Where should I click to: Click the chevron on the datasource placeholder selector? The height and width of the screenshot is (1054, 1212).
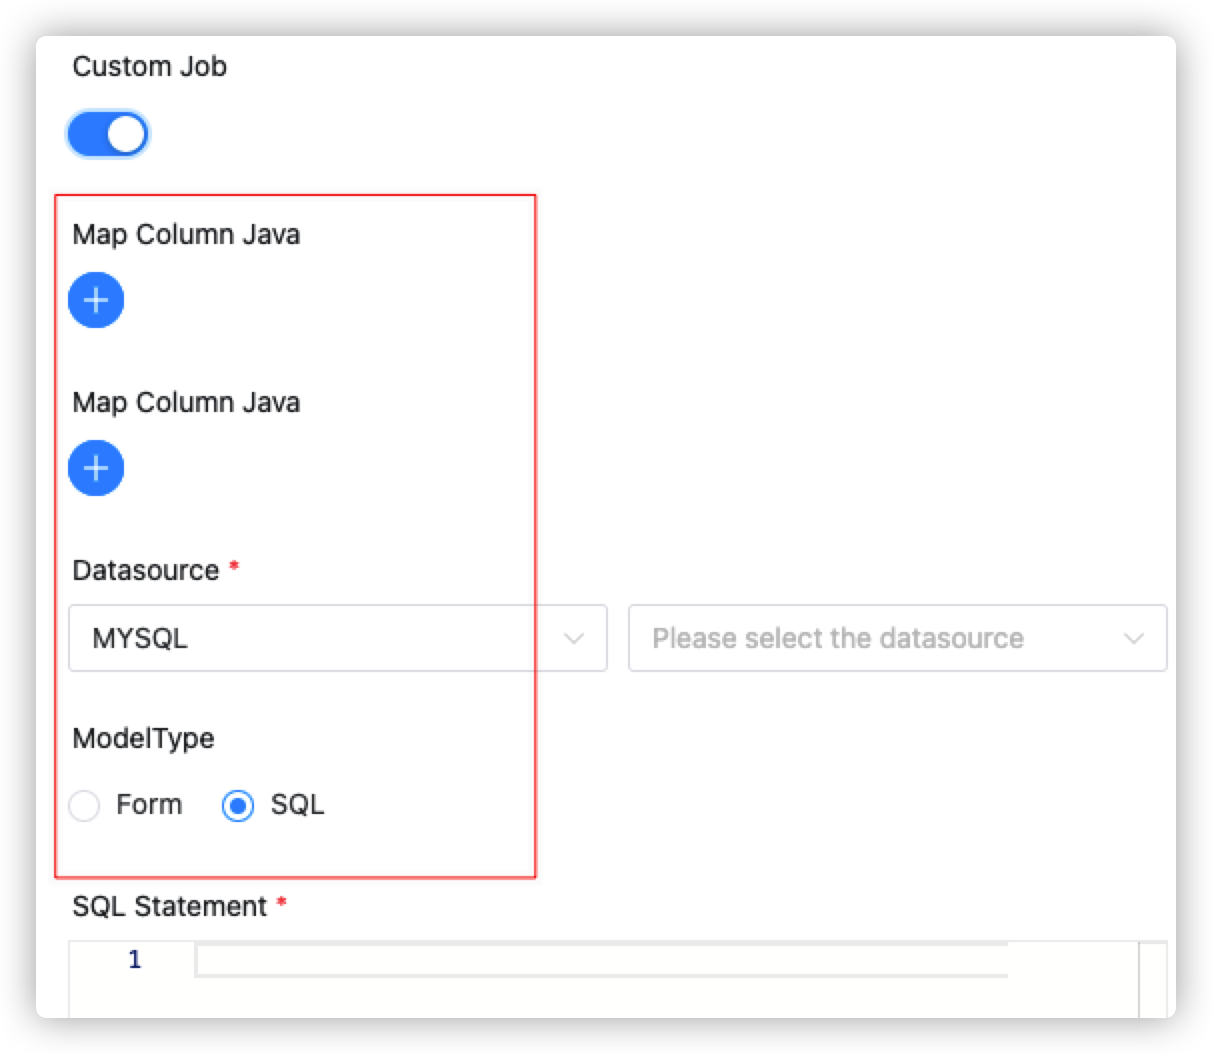1134,638
